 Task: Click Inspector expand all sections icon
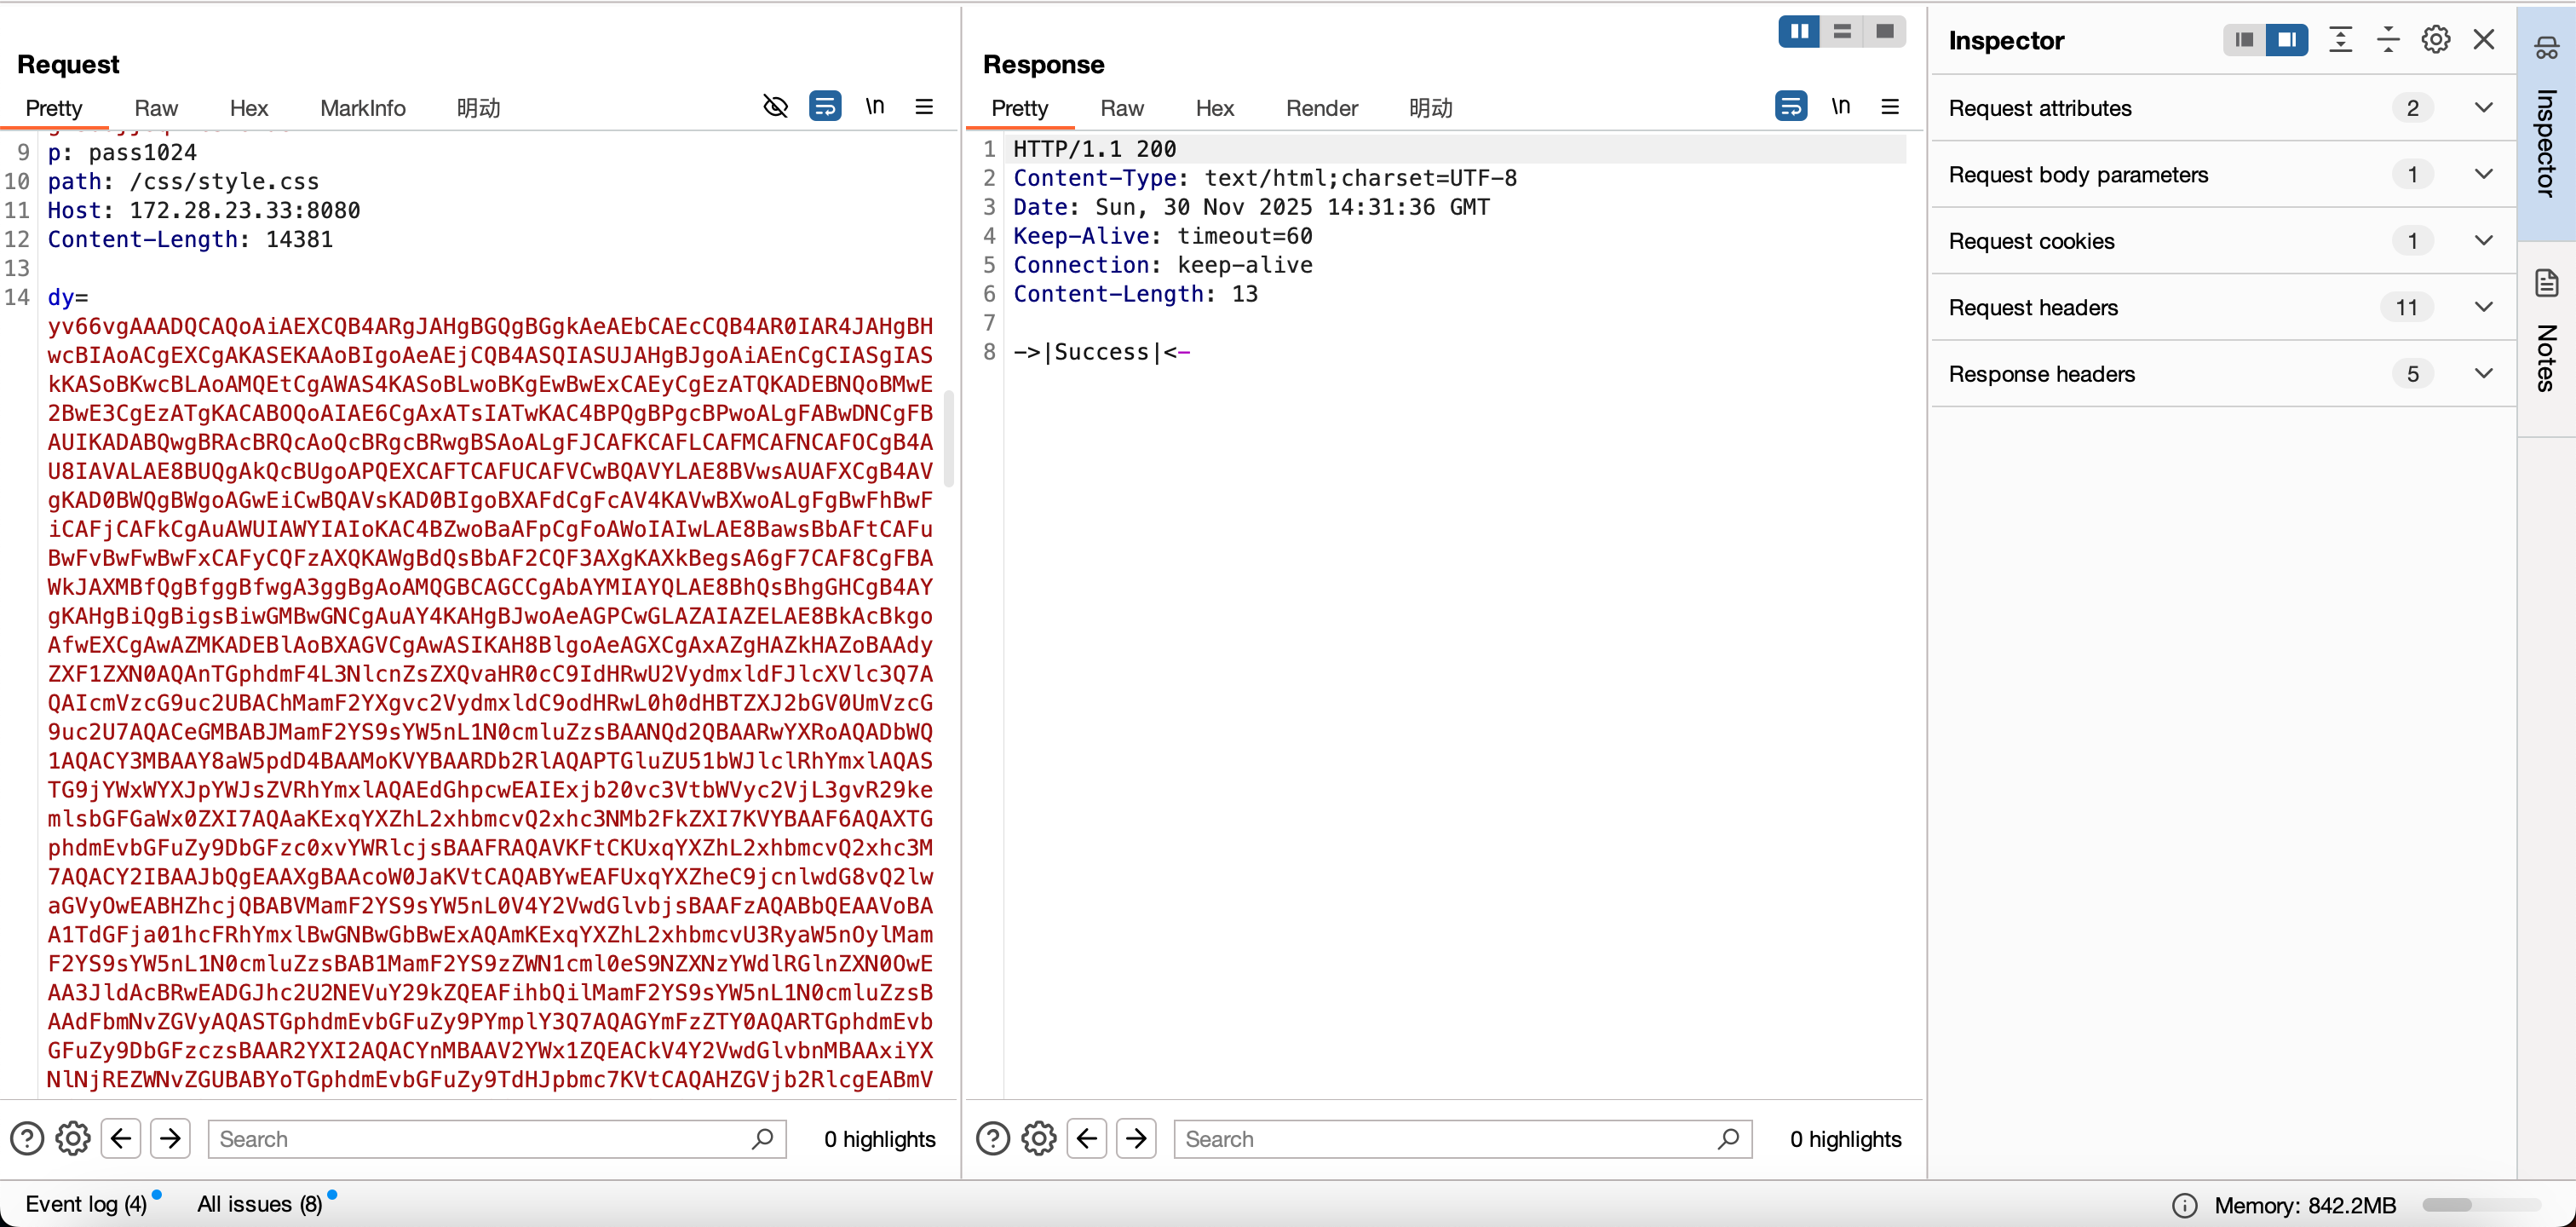pyautogui.click(x=2340, y=40)
